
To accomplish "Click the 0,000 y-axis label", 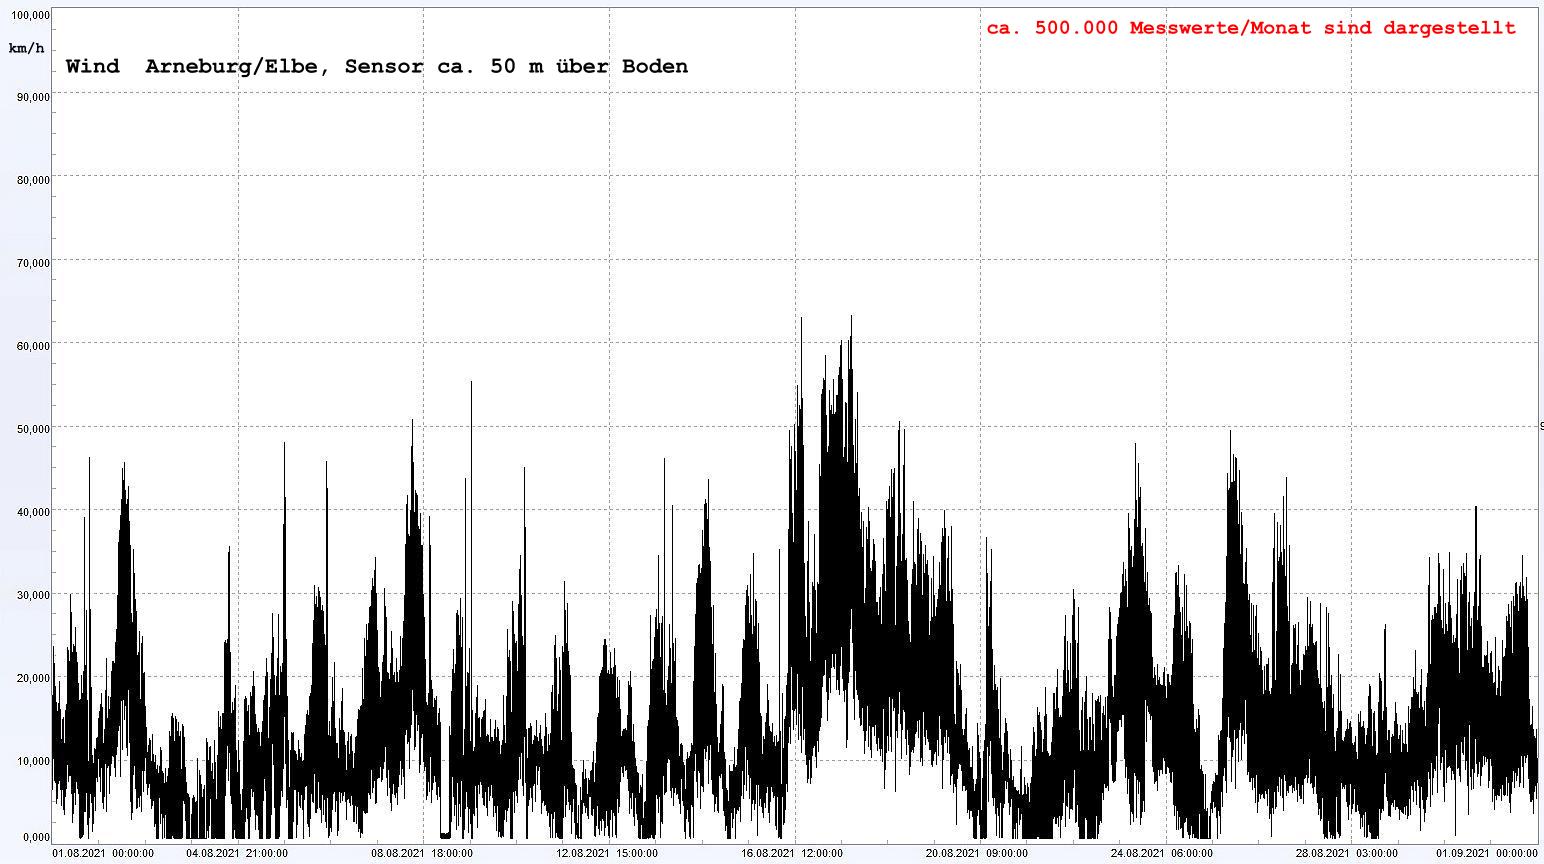I will coord(36,837).
